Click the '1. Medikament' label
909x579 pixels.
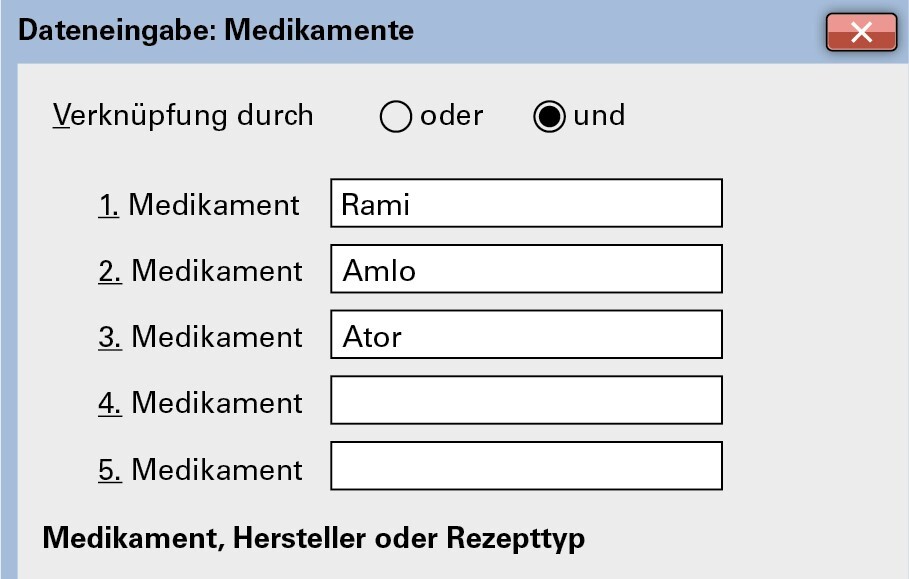point(199,205)
